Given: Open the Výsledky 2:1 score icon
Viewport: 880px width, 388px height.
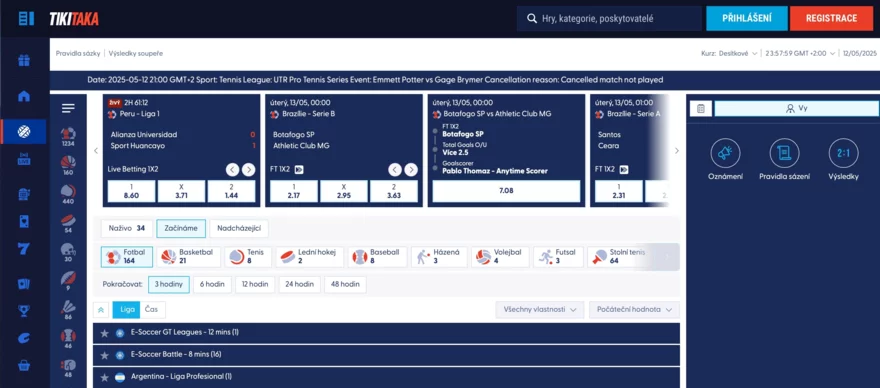Looking at the screenshot, I should 844,153.
